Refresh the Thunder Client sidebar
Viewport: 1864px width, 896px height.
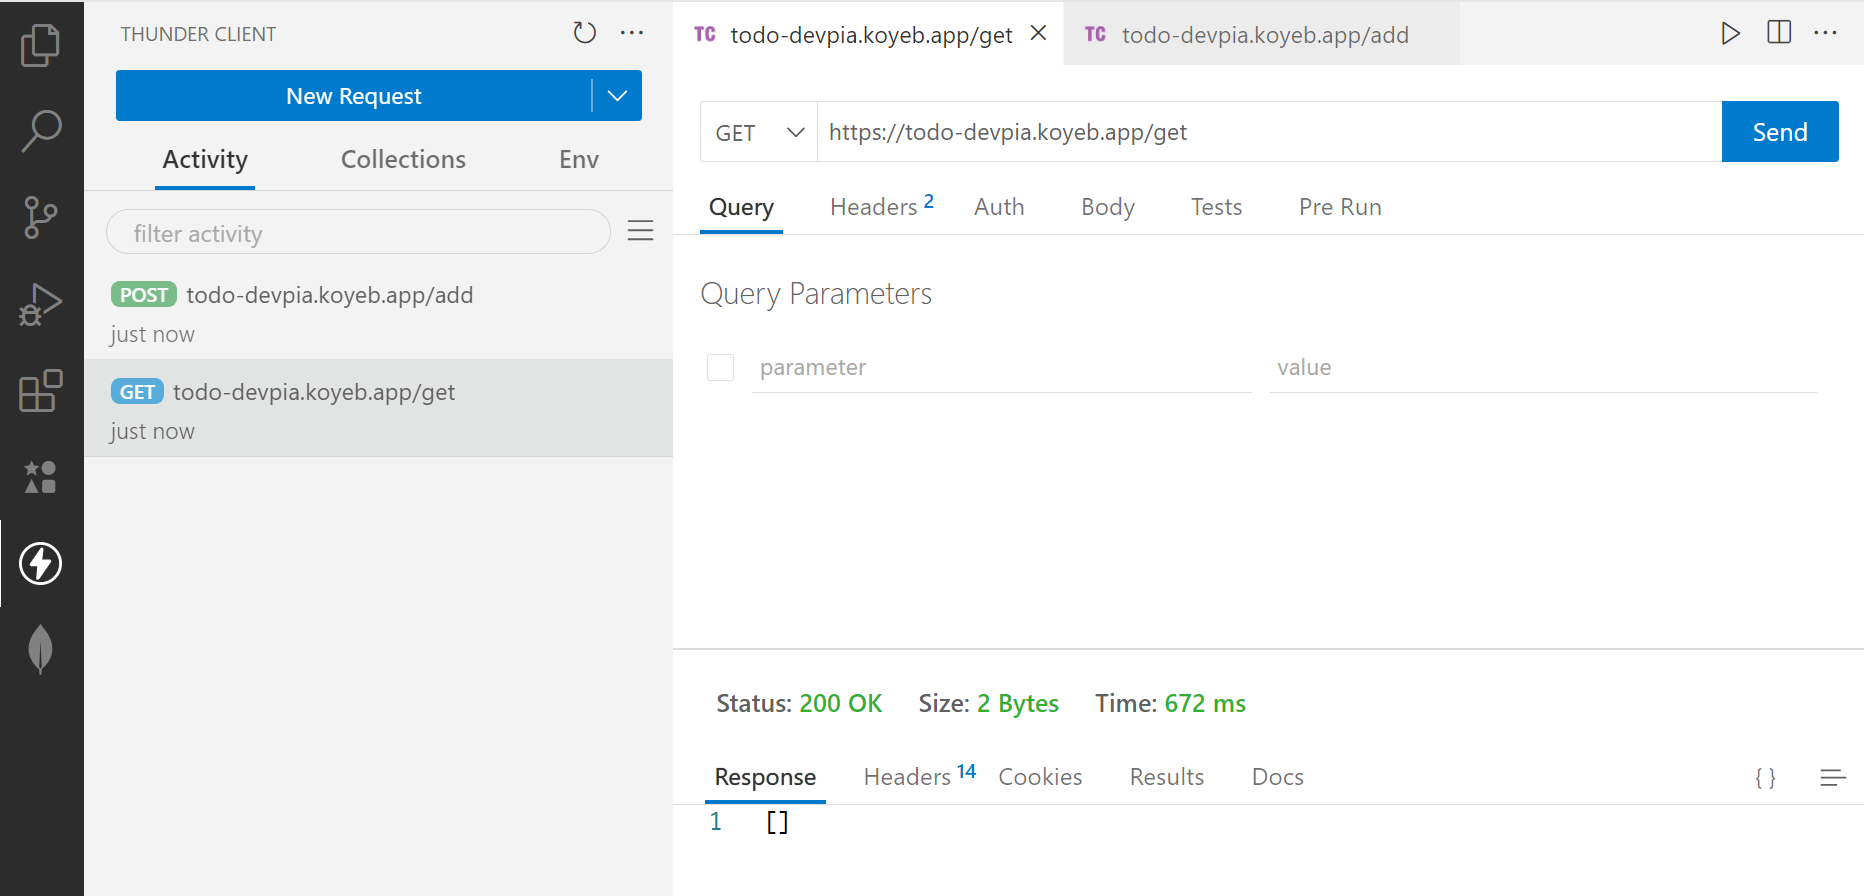coord(584,33)
